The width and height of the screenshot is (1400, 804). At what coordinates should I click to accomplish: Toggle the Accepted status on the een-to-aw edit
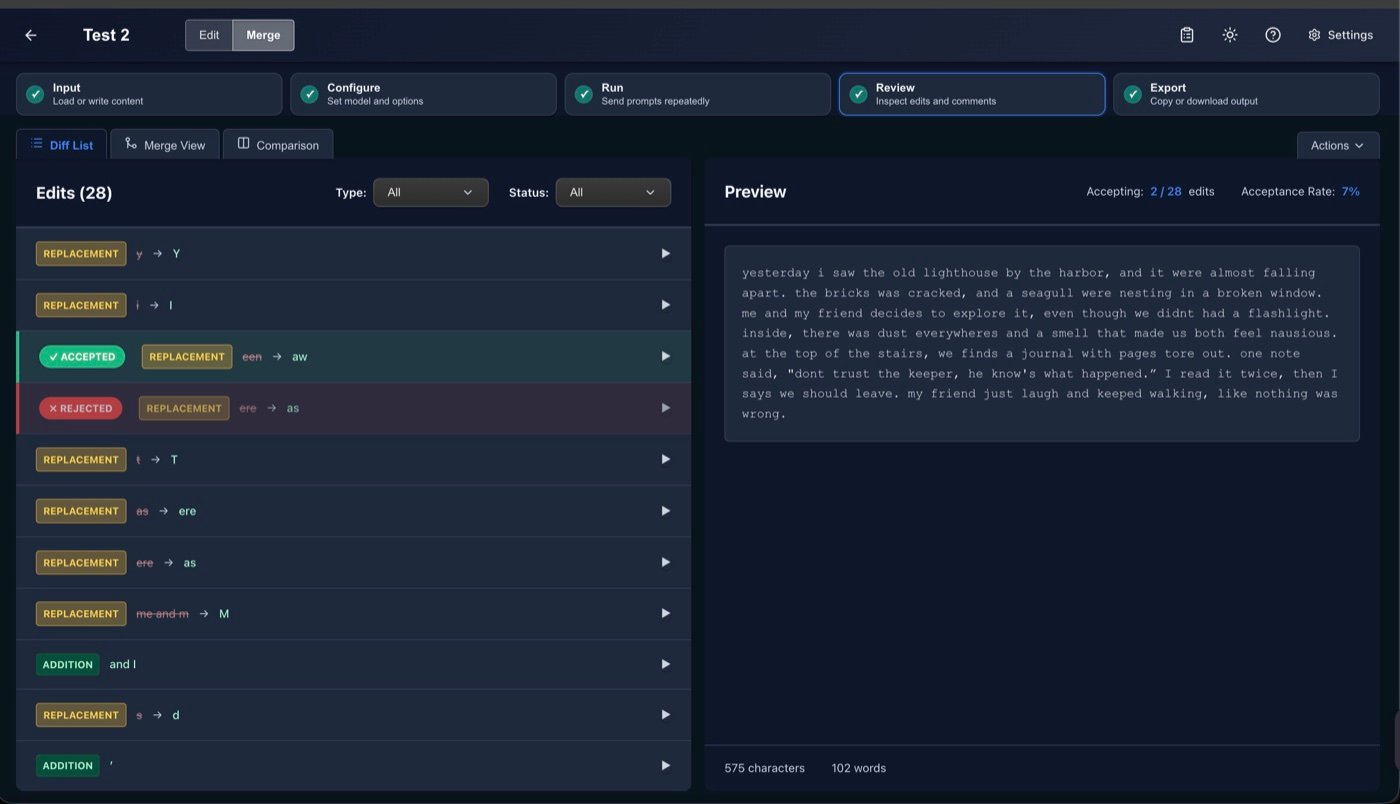[81, 356]
